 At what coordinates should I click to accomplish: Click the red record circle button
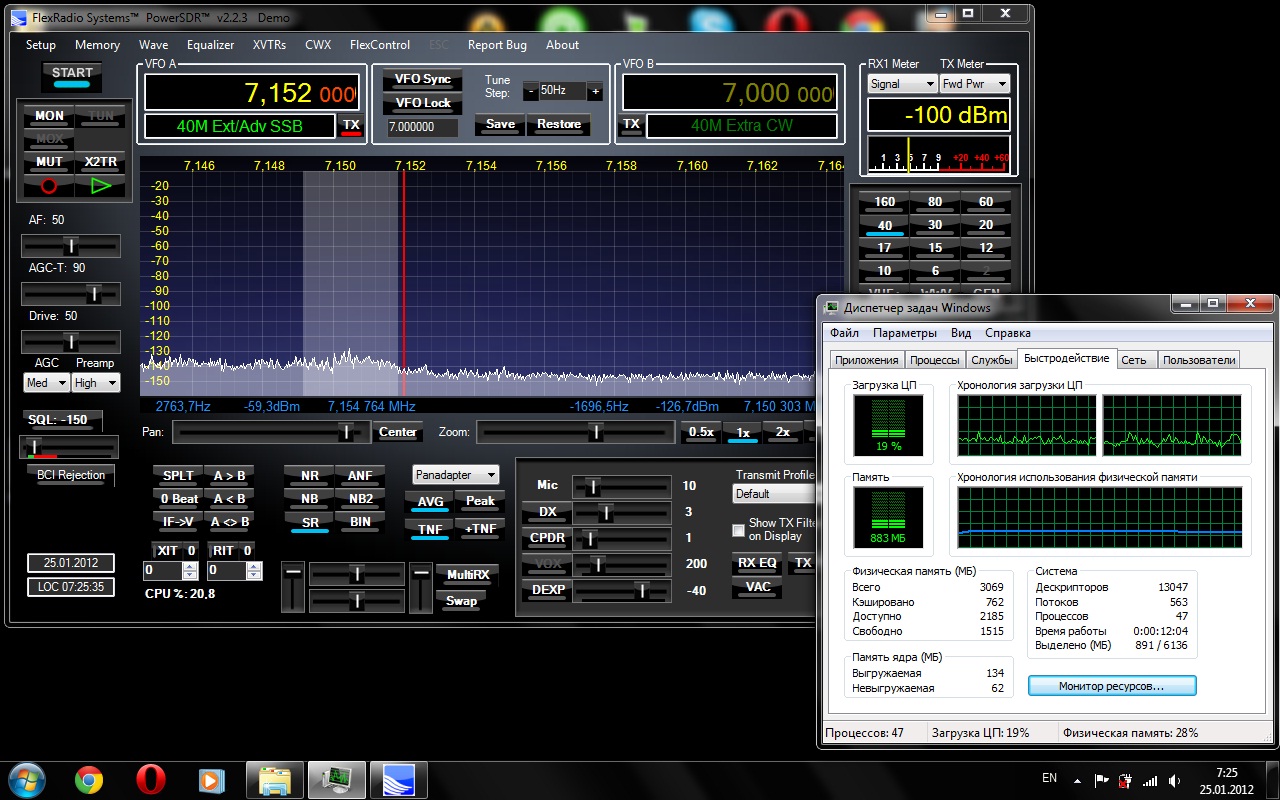[x=49, y=185]
